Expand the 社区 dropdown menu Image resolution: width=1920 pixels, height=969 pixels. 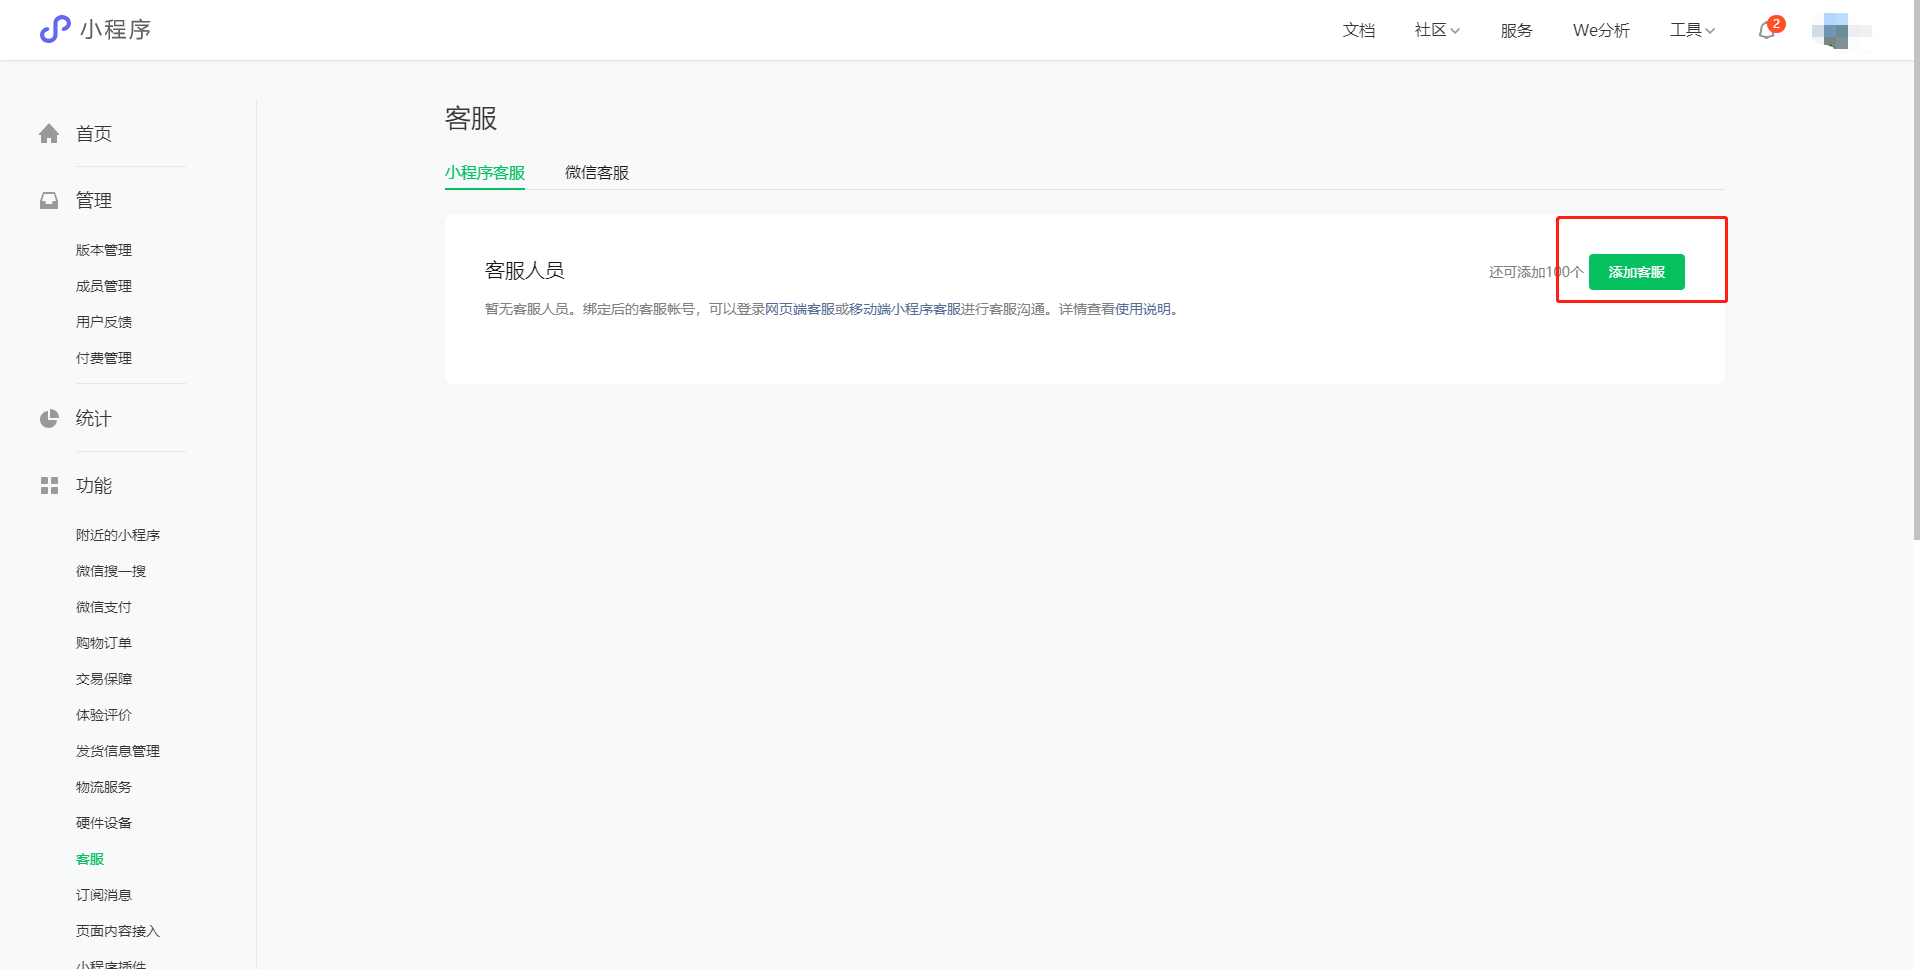tap(1437, 30)
